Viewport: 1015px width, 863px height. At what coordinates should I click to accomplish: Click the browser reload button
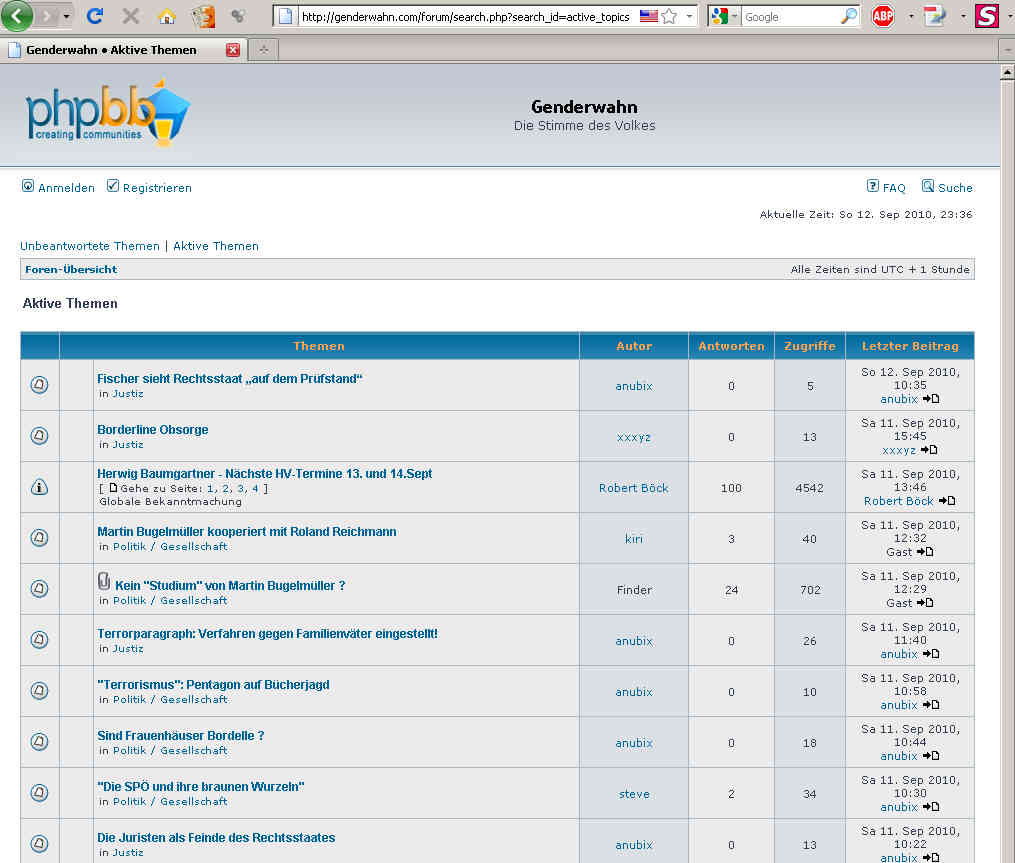pyautogui.click(x=95, y=16)
